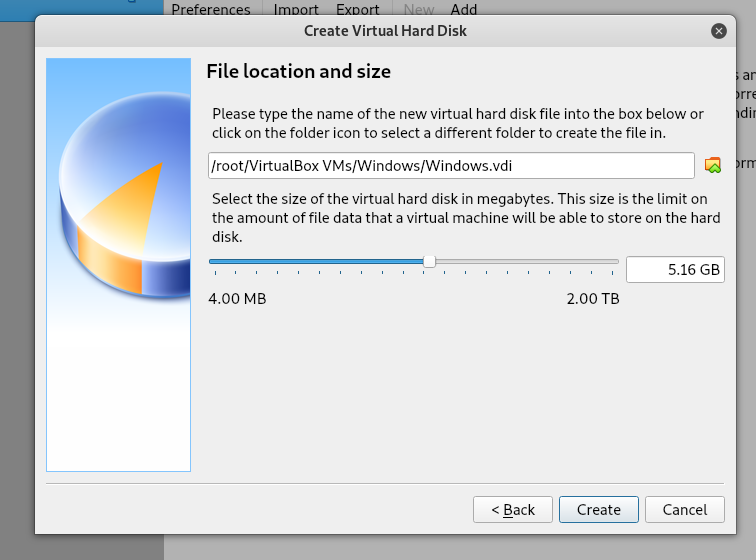Go back with the Back button
756x560 pixels.
pos(513,509)
